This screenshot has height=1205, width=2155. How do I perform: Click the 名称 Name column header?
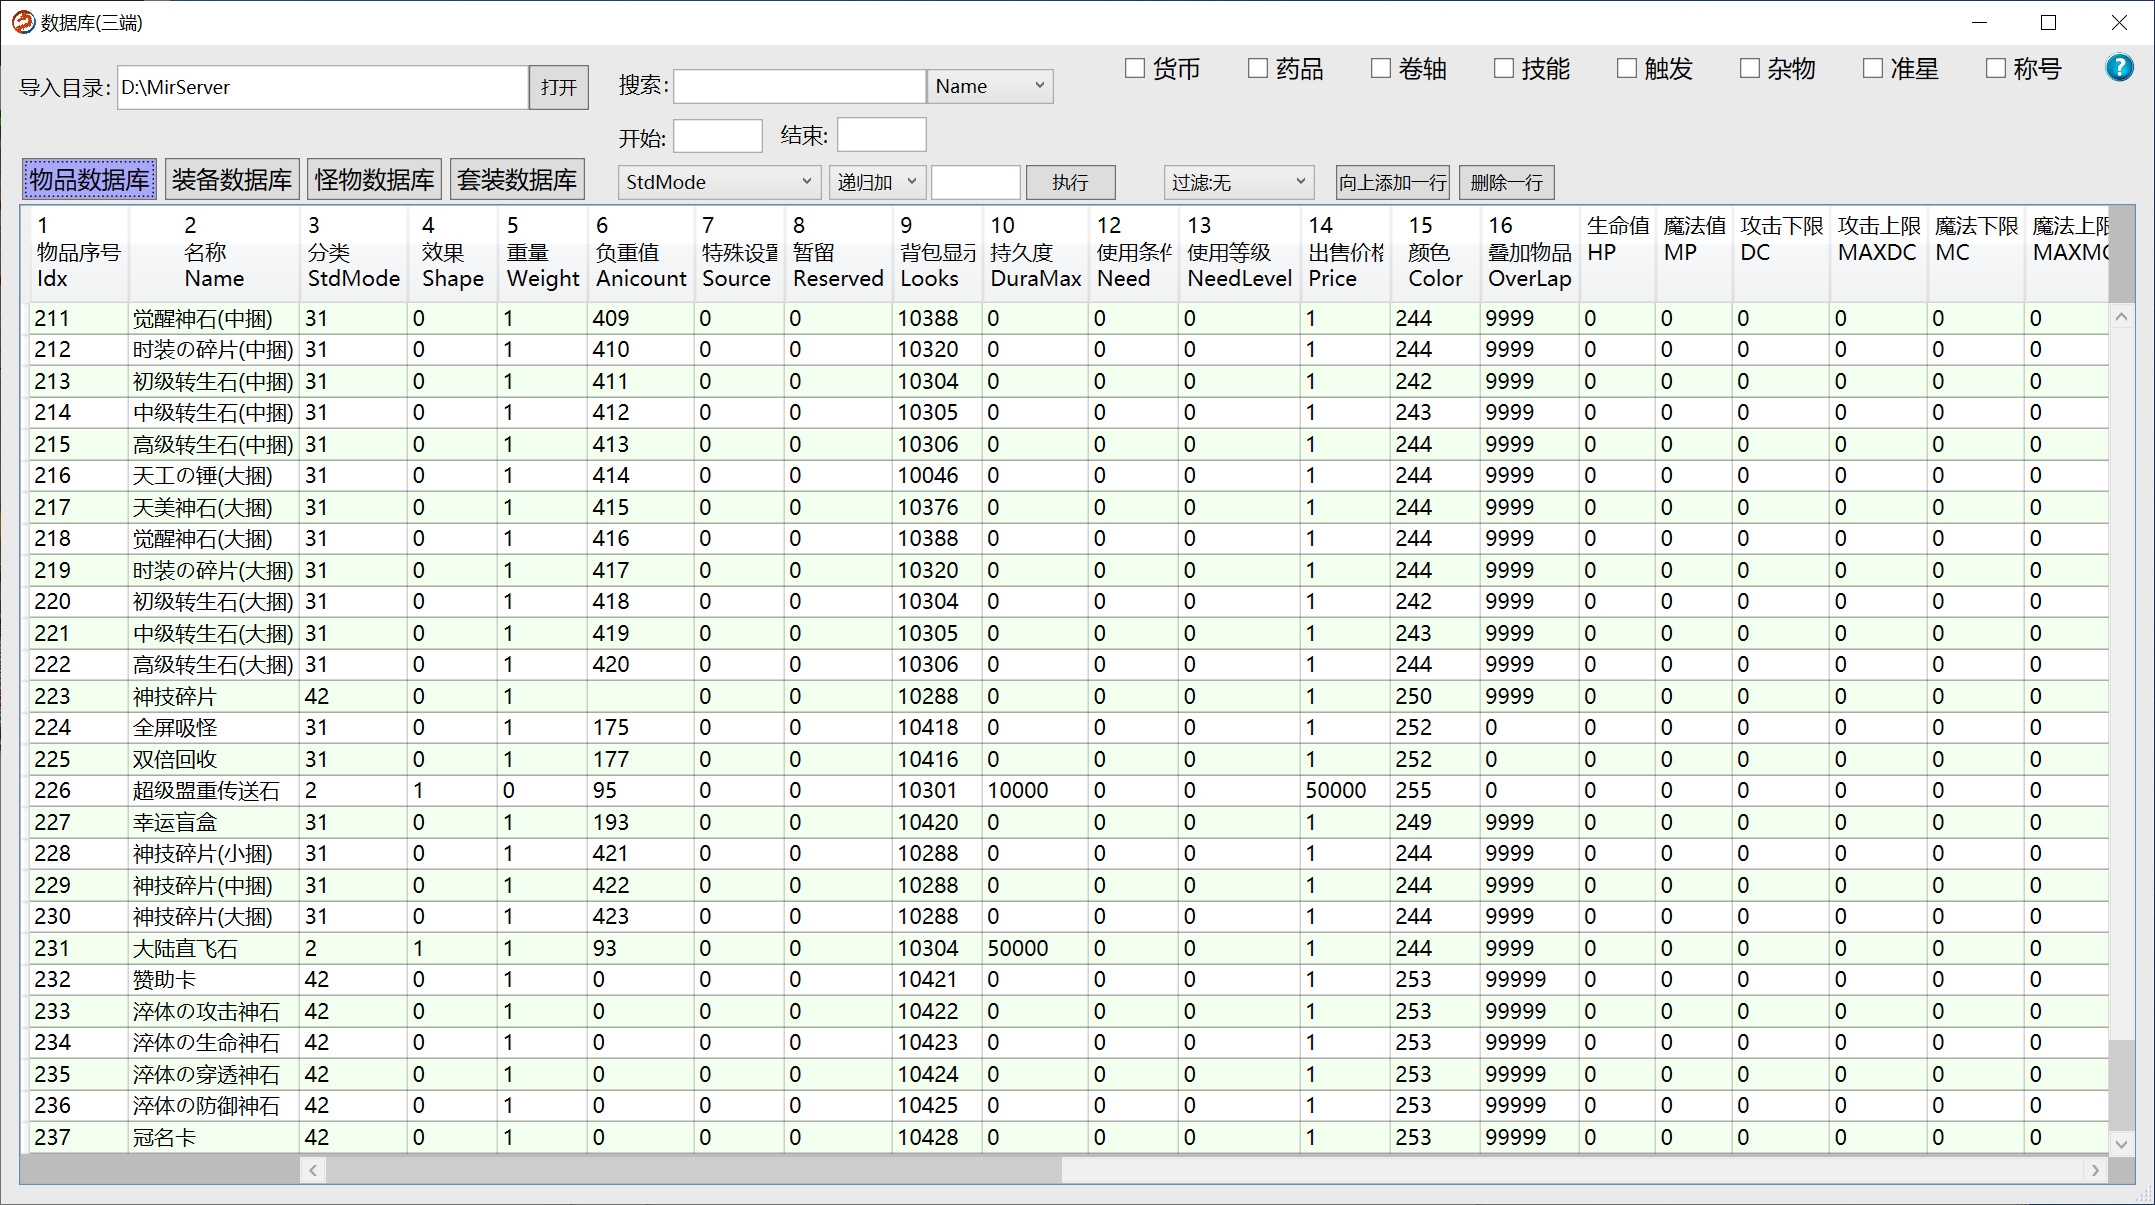[x=214, y=252]
